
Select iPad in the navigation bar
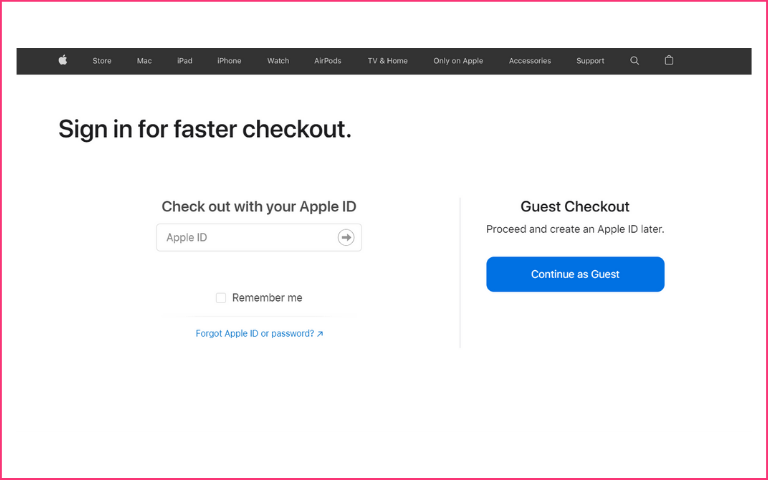point(185,61)
